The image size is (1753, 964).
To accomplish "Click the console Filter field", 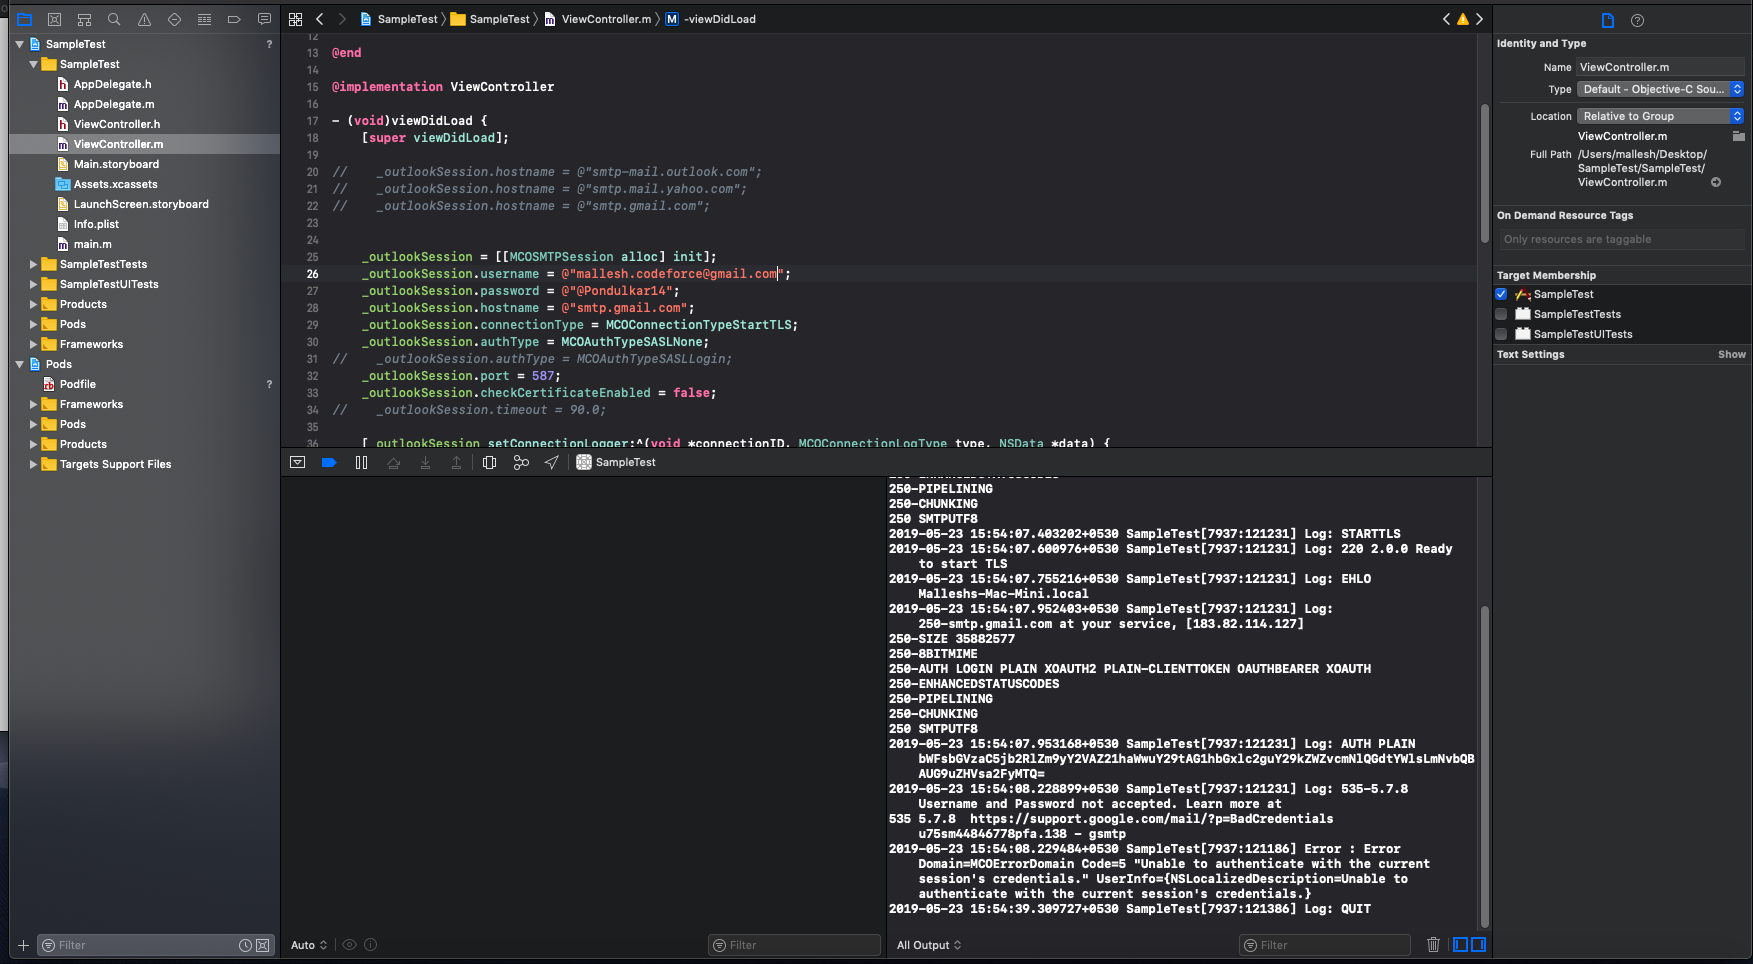I will (1324, 944).
